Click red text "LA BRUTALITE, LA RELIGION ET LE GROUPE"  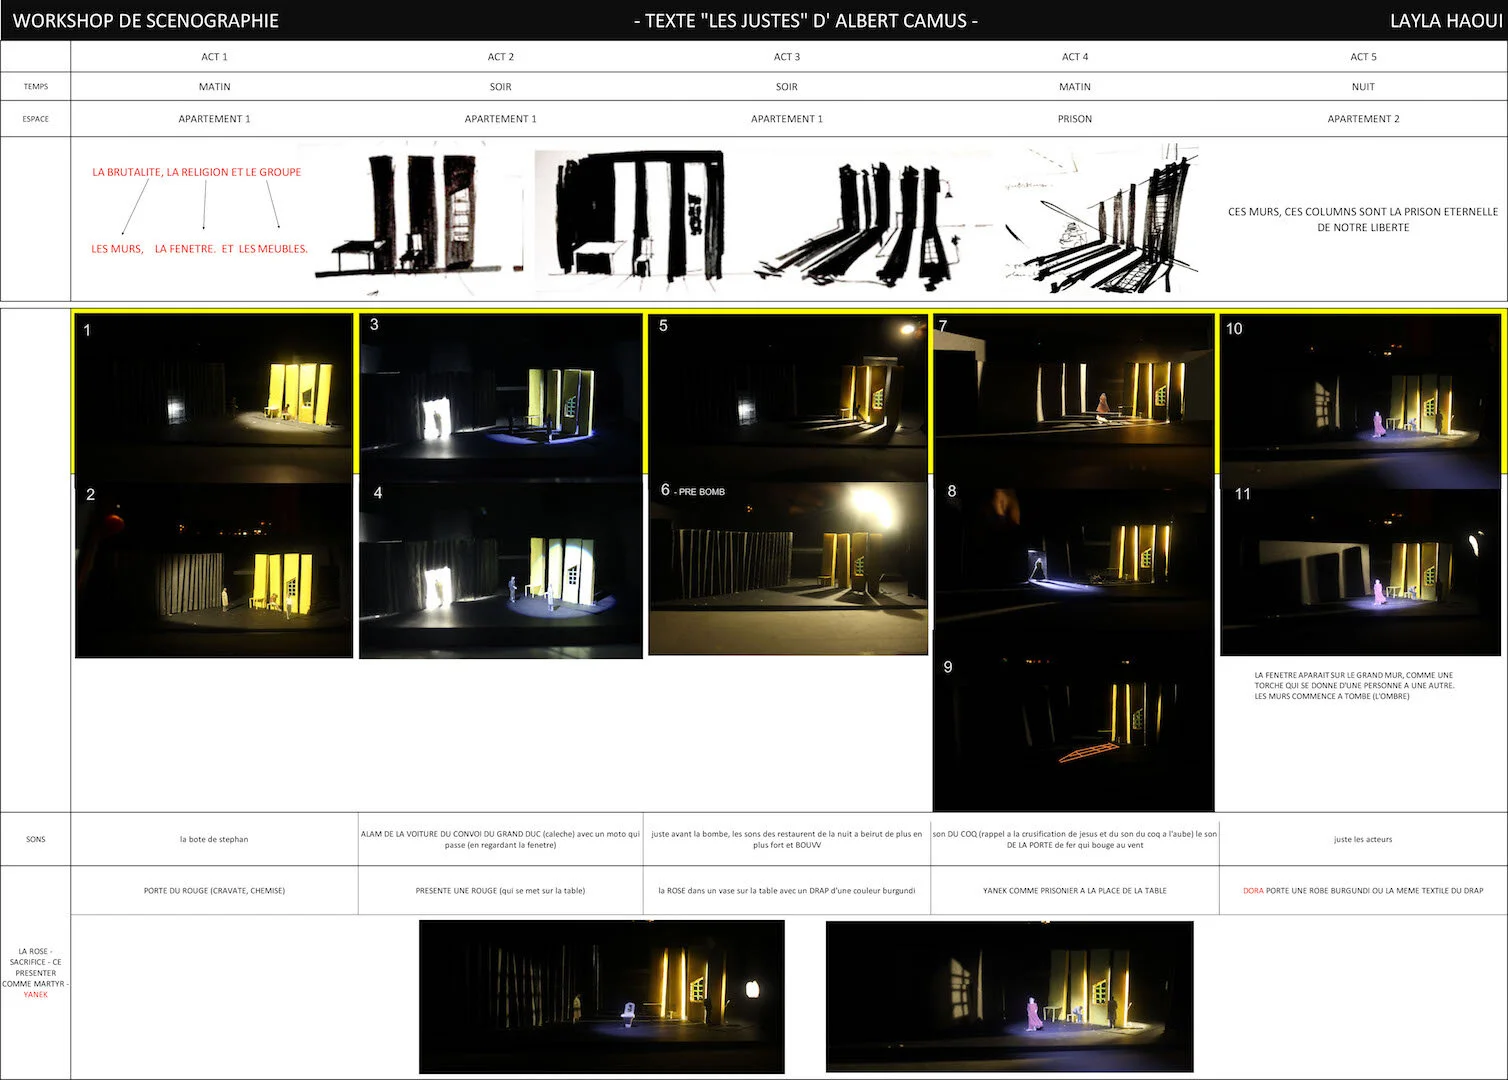point(196,172)
